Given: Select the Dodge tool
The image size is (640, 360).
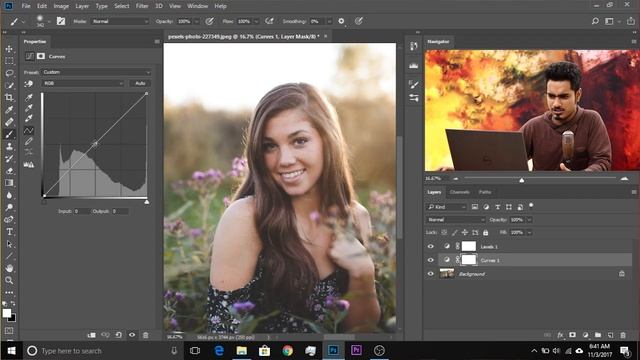Looking at the screenshot, I should point(9,207).
